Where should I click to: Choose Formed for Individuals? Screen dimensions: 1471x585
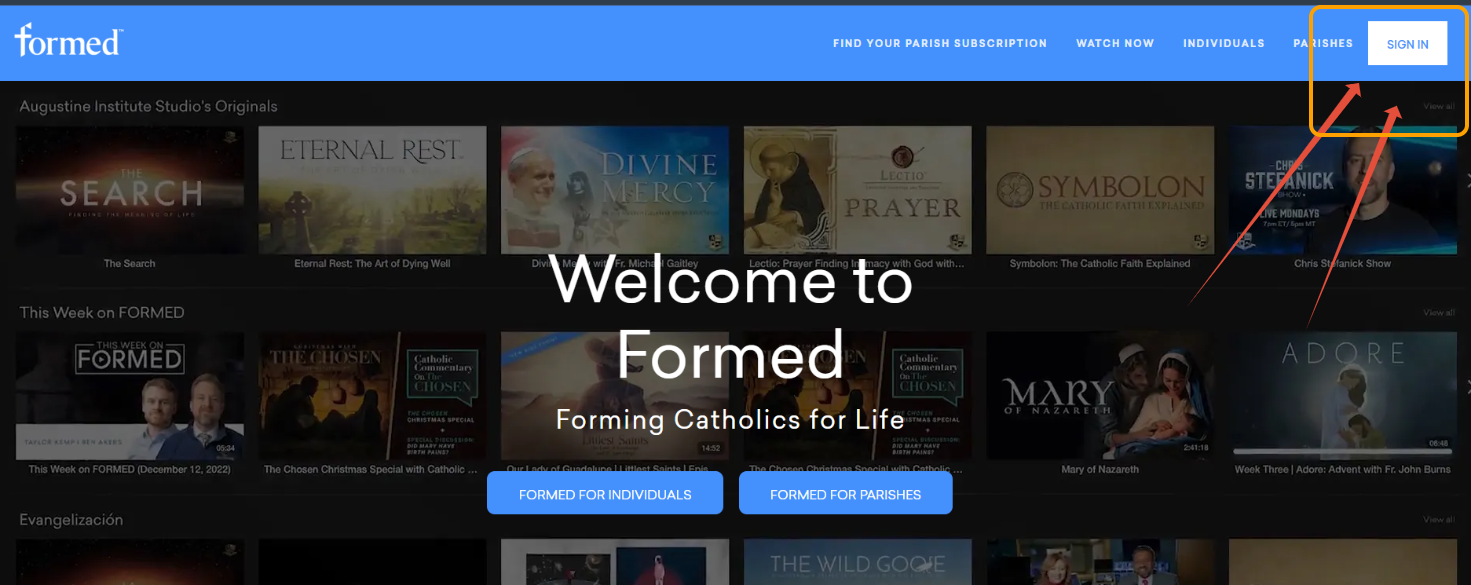click(x=605, y=494)
